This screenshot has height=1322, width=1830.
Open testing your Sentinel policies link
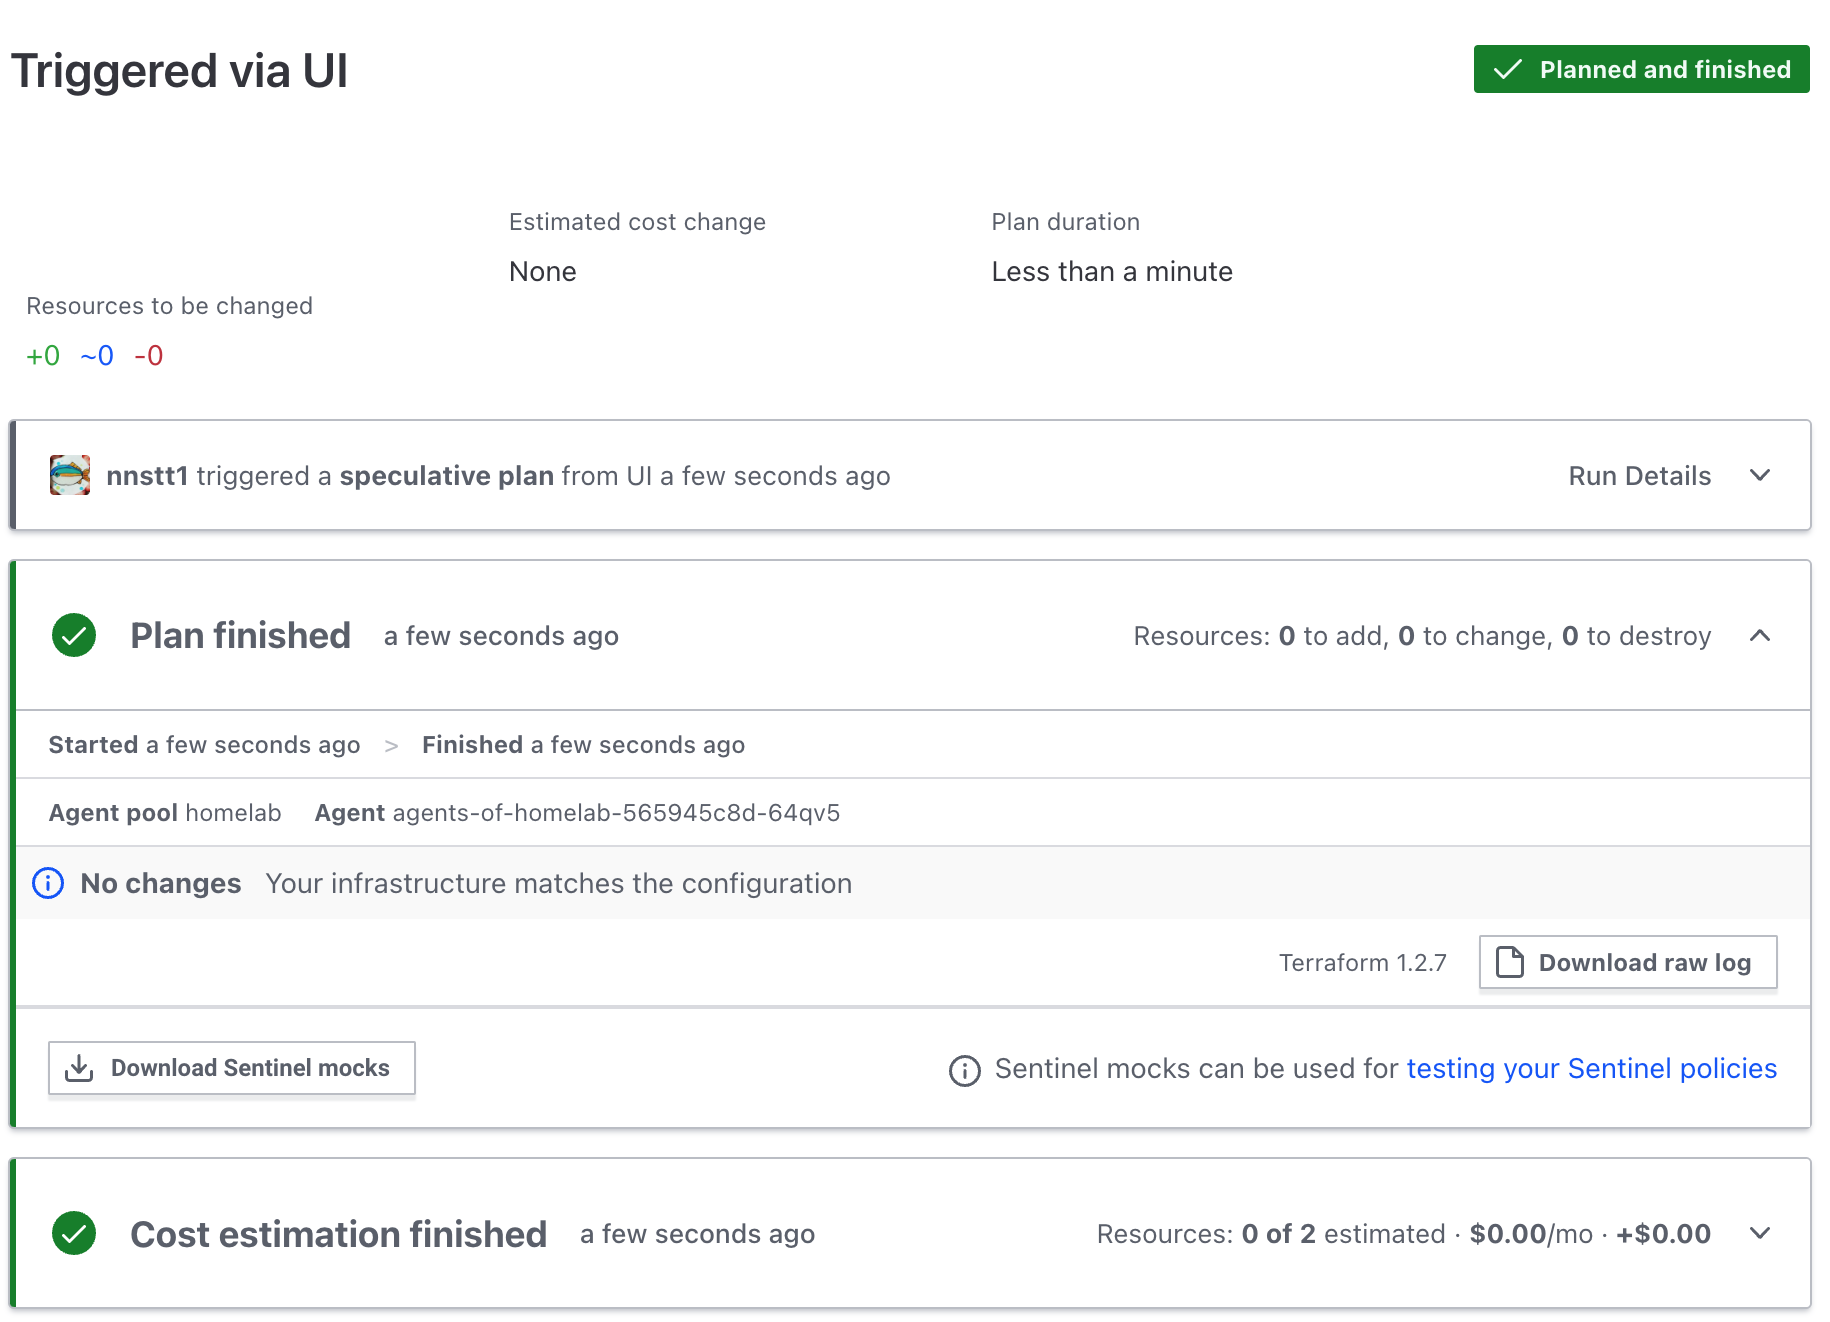tap(1591, 1069)
